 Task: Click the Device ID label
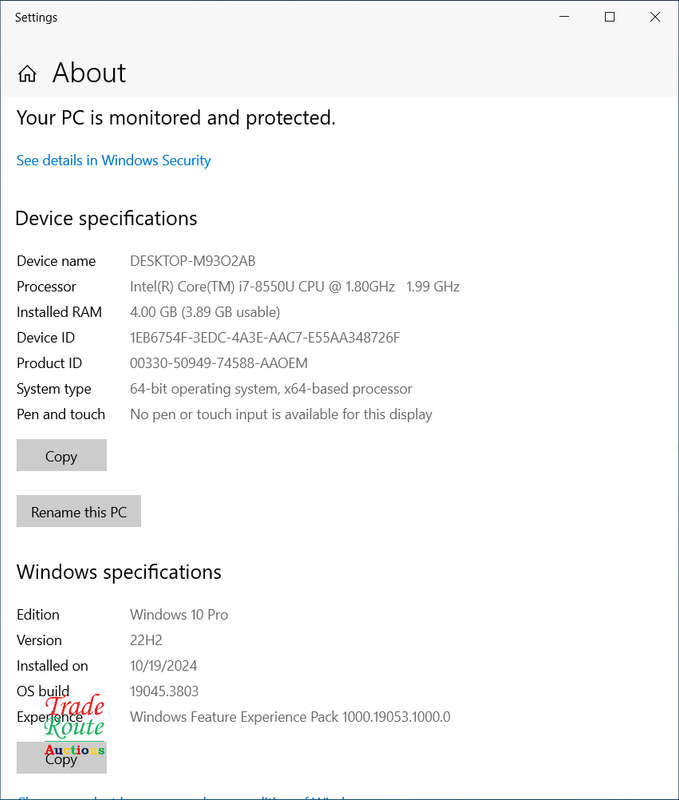tap(45, 338)
